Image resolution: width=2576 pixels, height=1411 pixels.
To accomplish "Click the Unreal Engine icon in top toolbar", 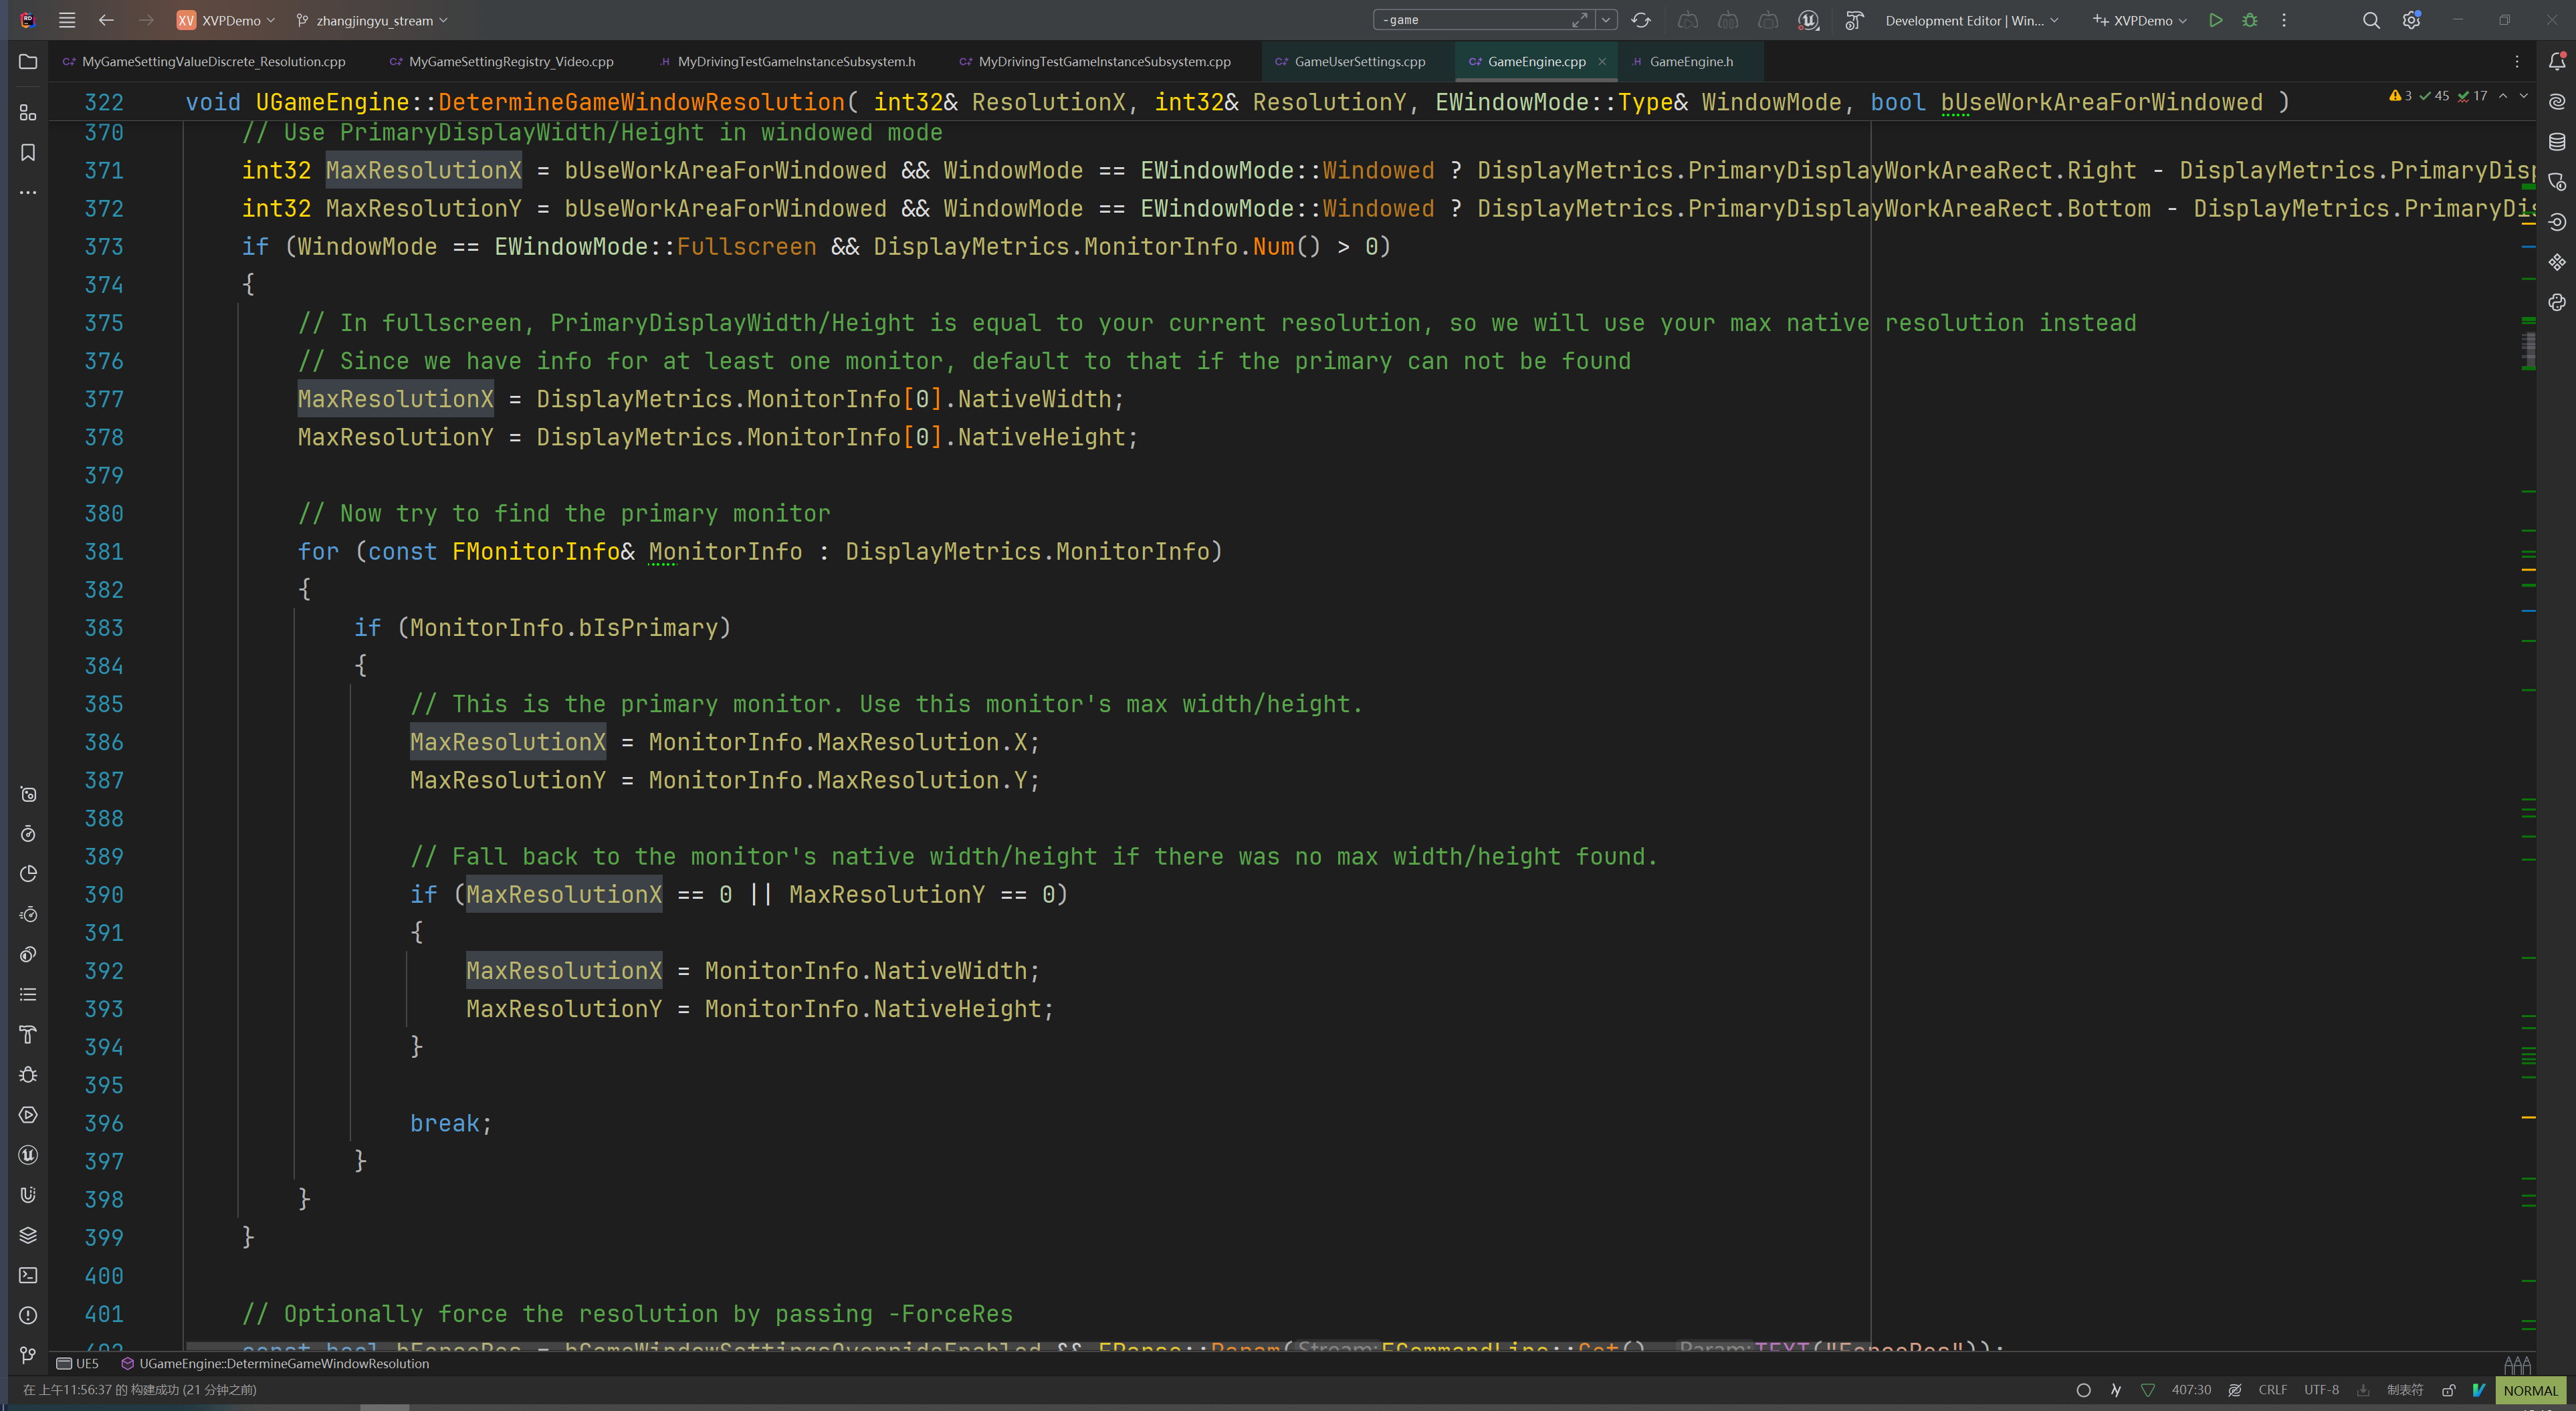I will 1808,20.
